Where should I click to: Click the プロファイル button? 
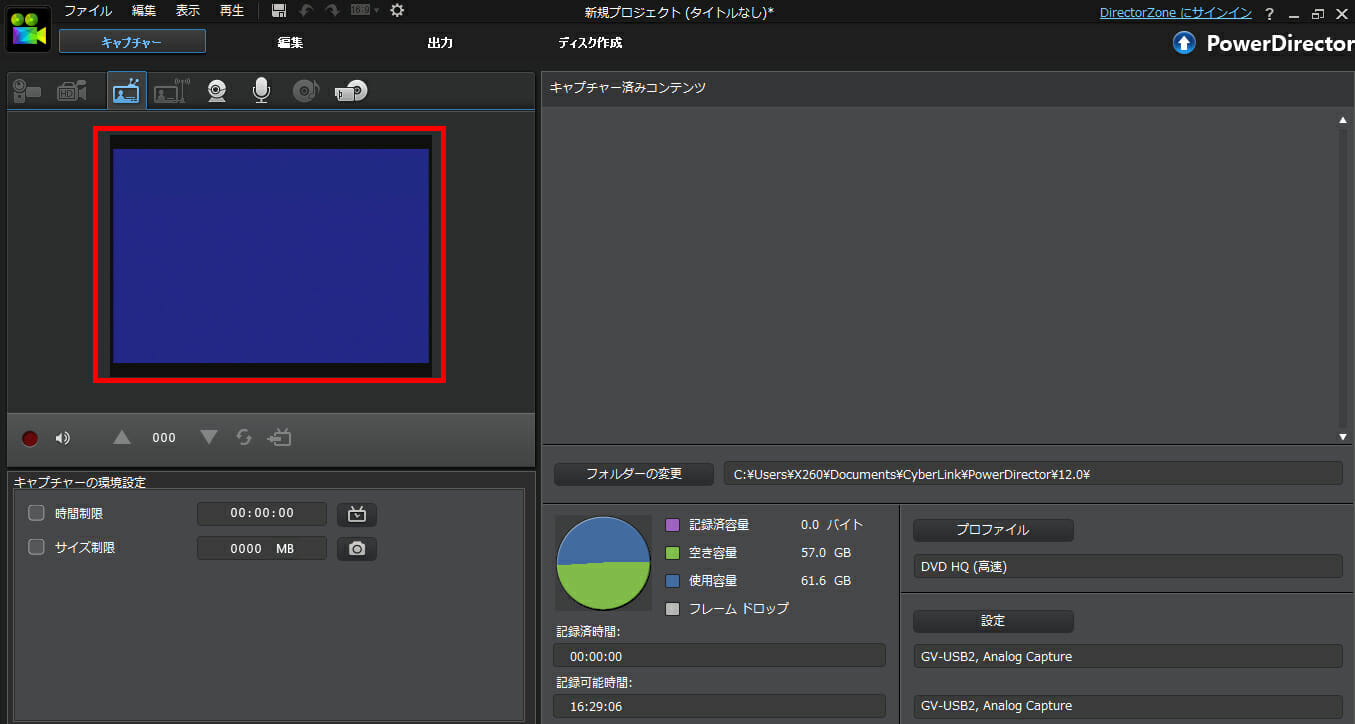(993, 530)
